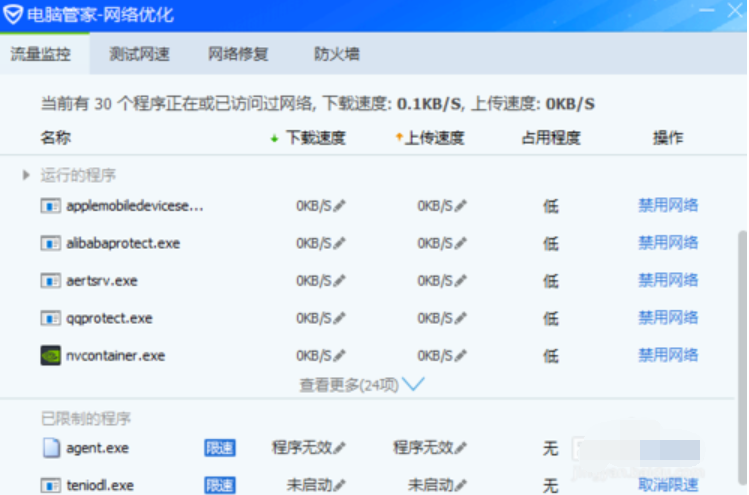
Task: Click the agent.exe file icon
Action: [50, 448]
